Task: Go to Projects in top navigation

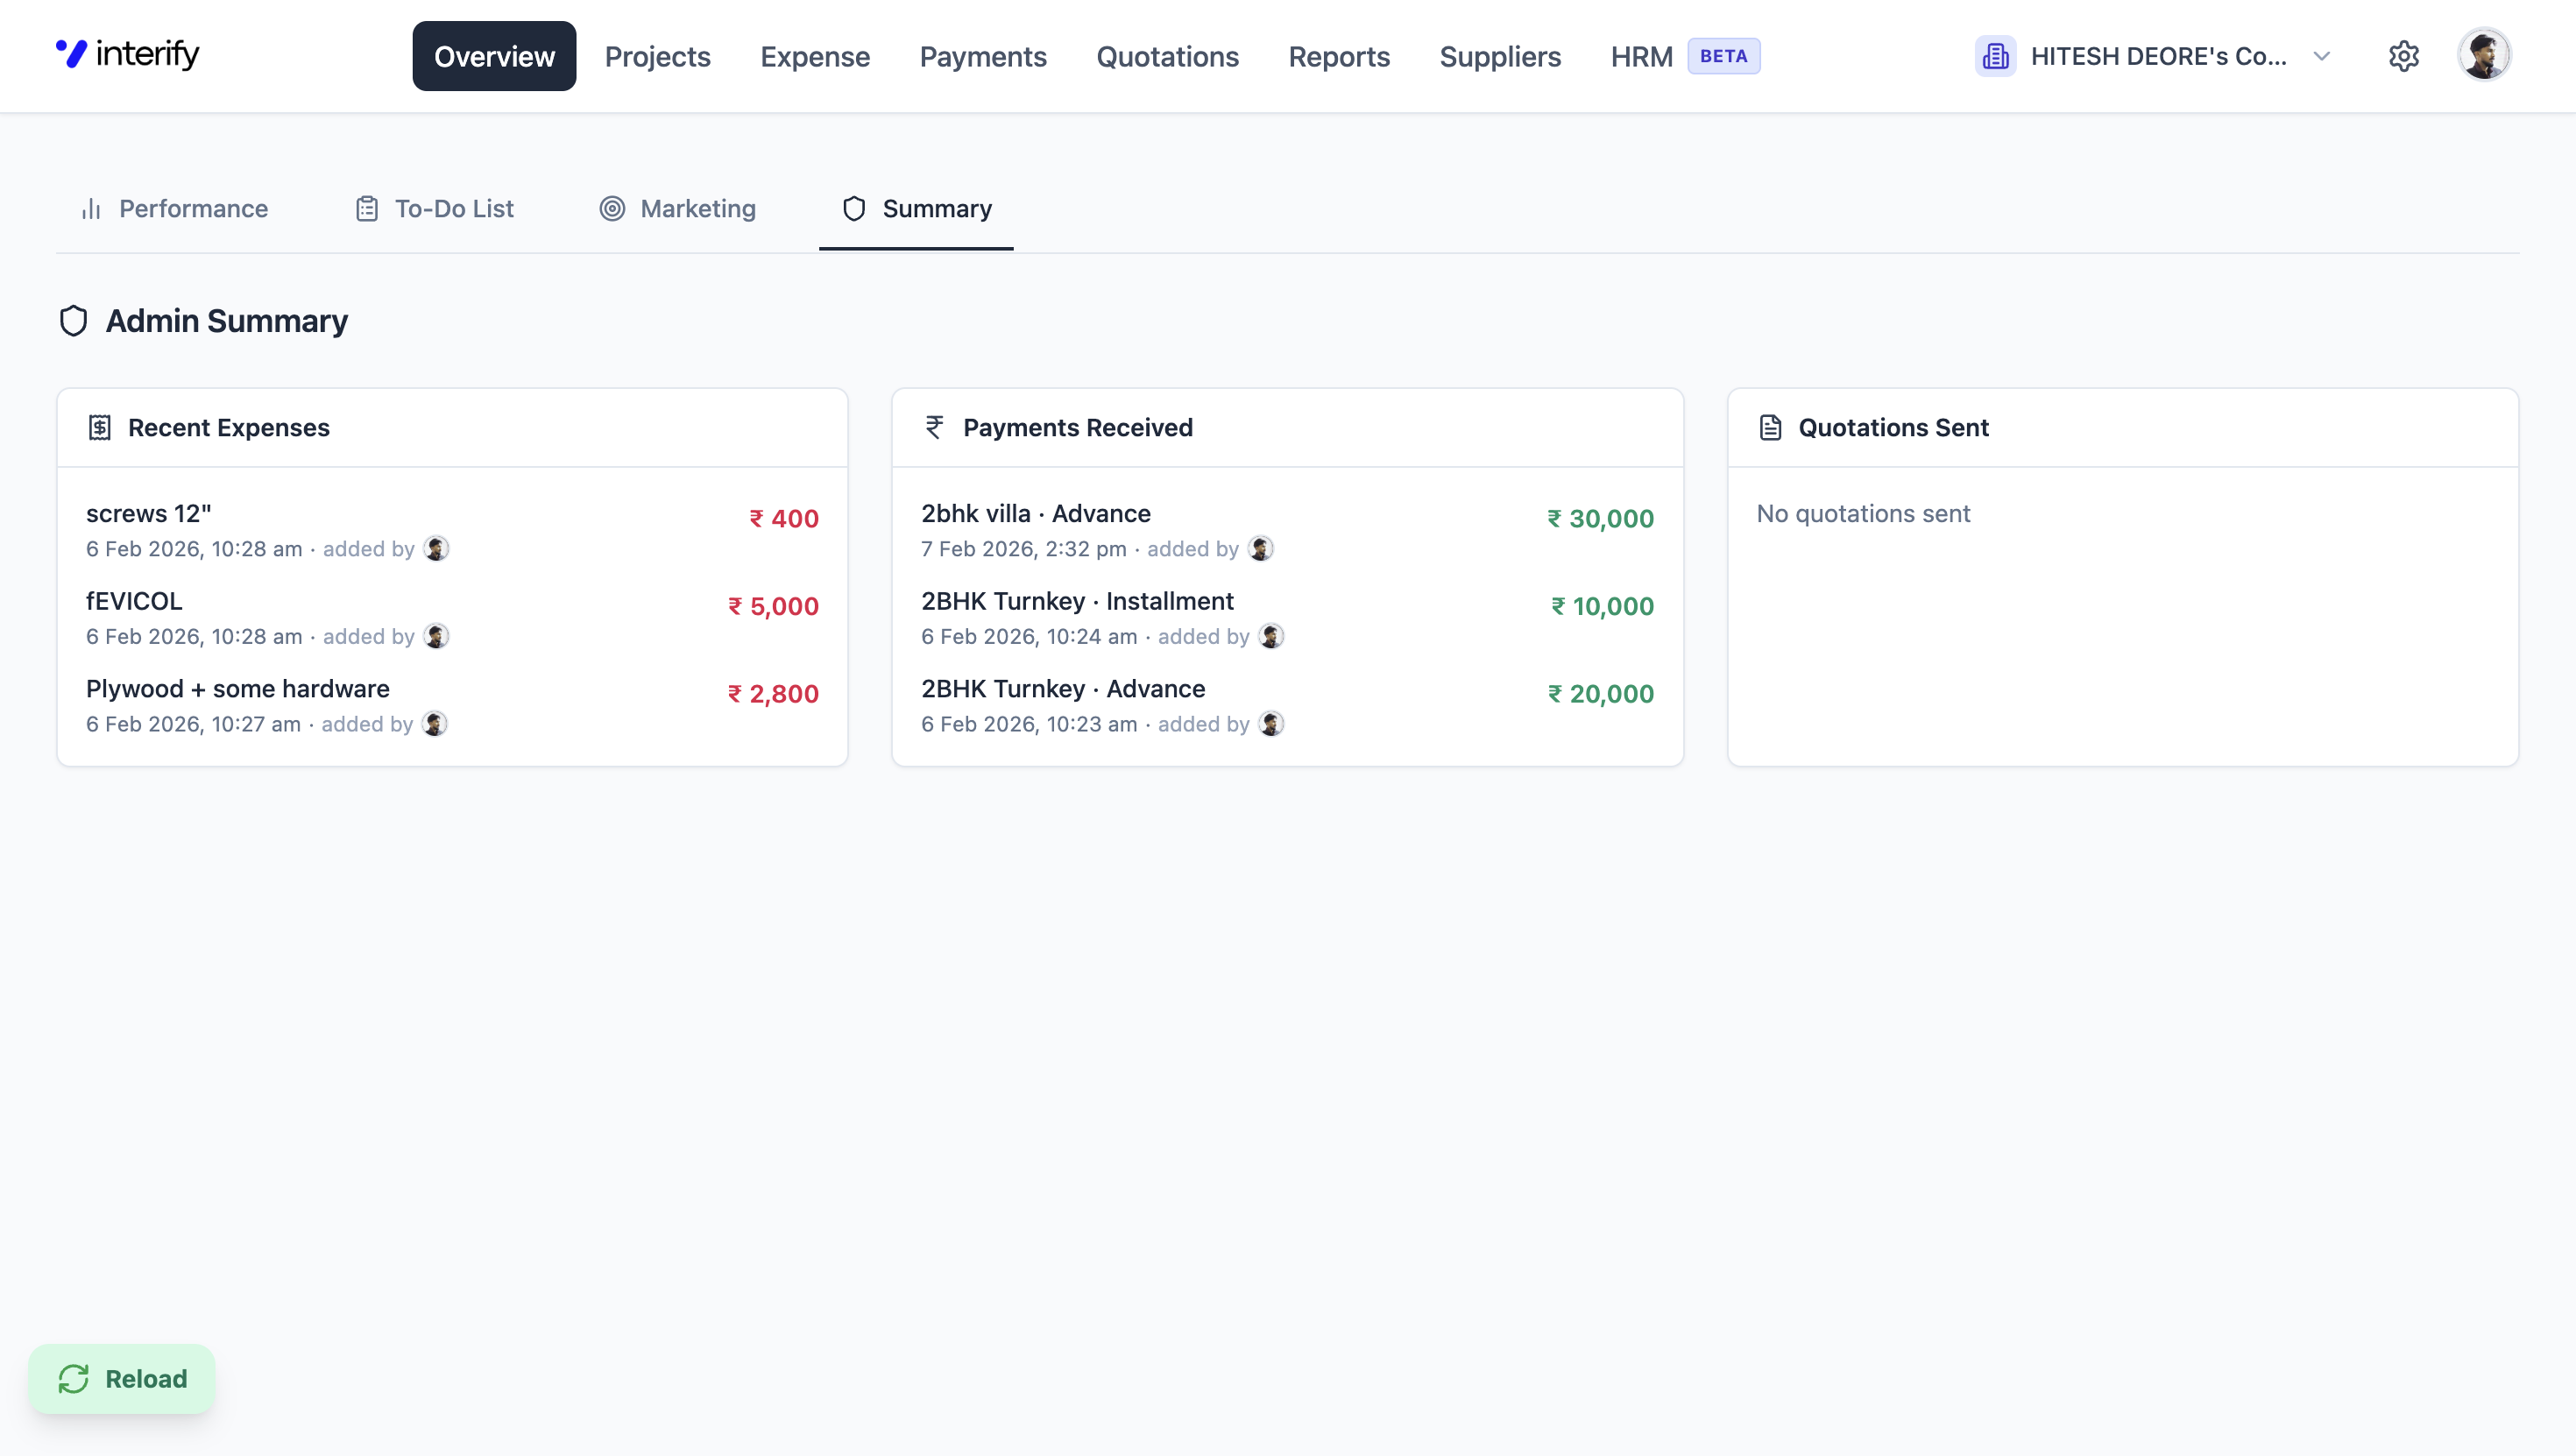Action: (657, 57)
